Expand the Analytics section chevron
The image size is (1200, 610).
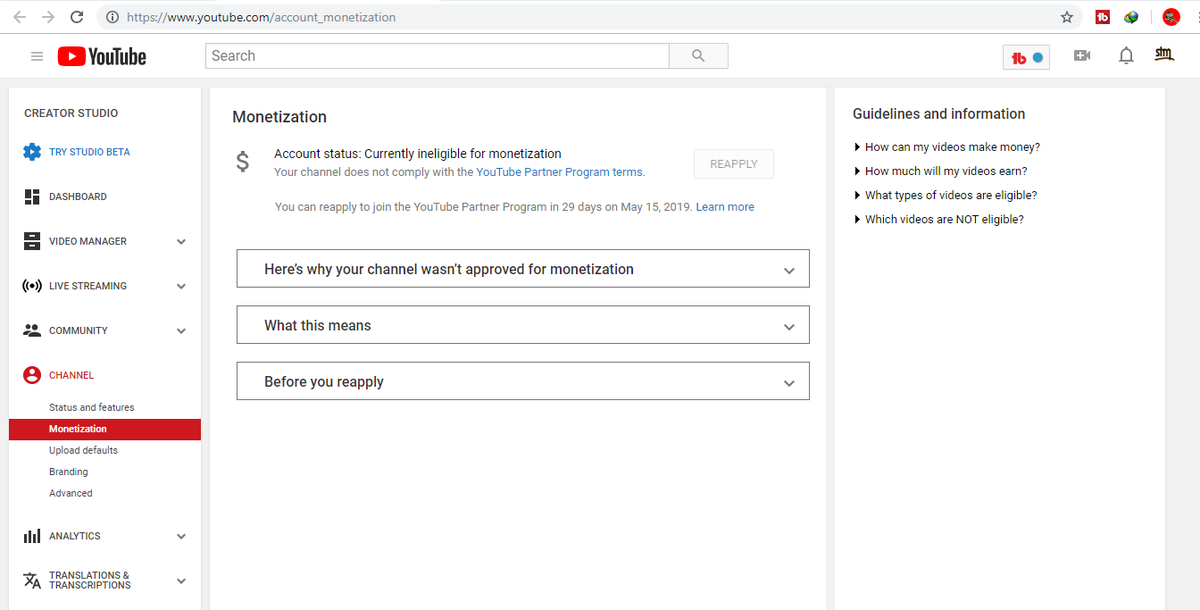pos(181,536)
